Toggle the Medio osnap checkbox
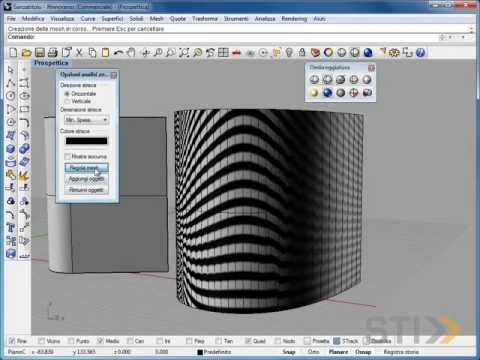This screenshot has height=360, width=480. point(100,341)
